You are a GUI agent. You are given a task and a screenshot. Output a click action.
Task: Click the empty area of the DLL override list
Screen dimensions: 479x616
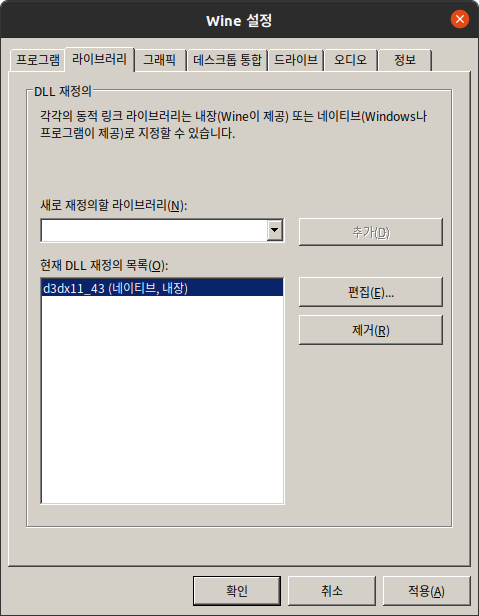[162, 399]
